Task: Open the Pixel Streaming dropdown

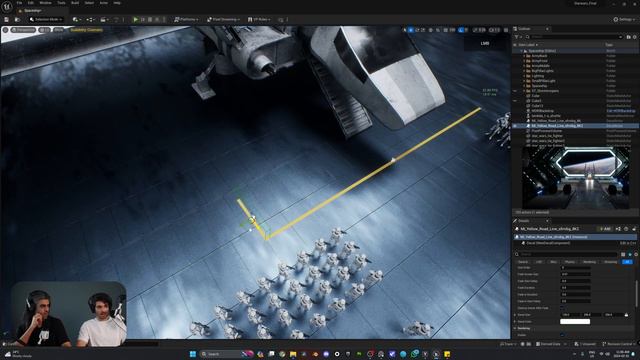Action: (x=223, y=19)
